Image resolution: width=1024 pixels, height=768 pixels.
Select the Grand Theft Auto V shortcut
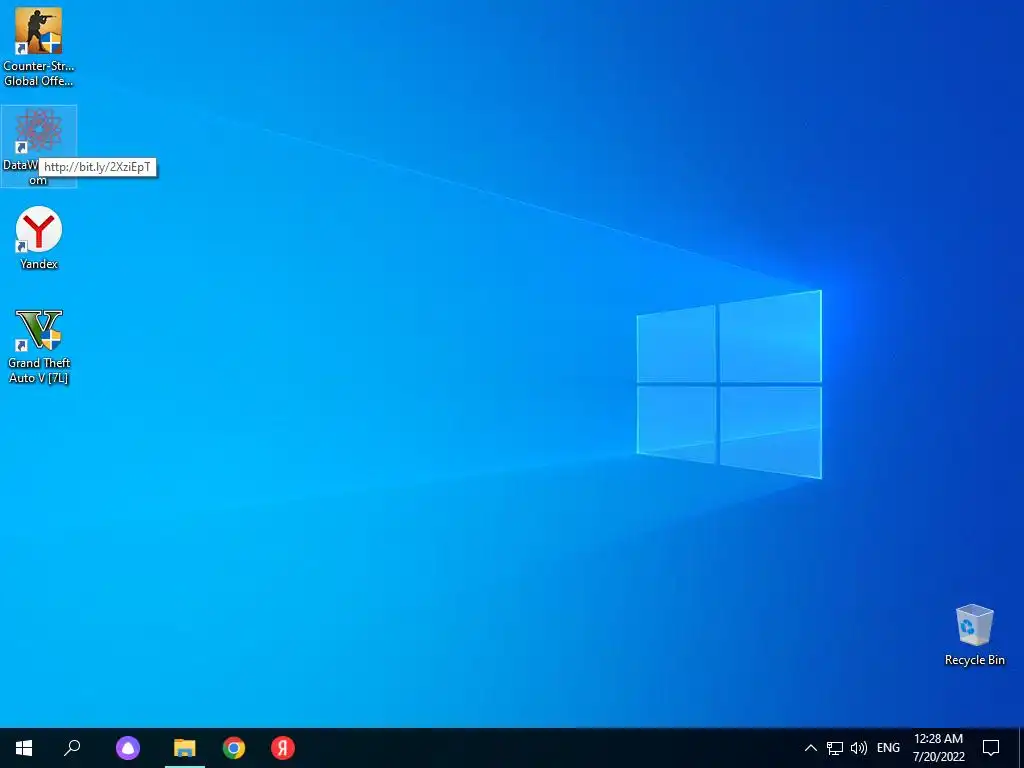point(39,346)
